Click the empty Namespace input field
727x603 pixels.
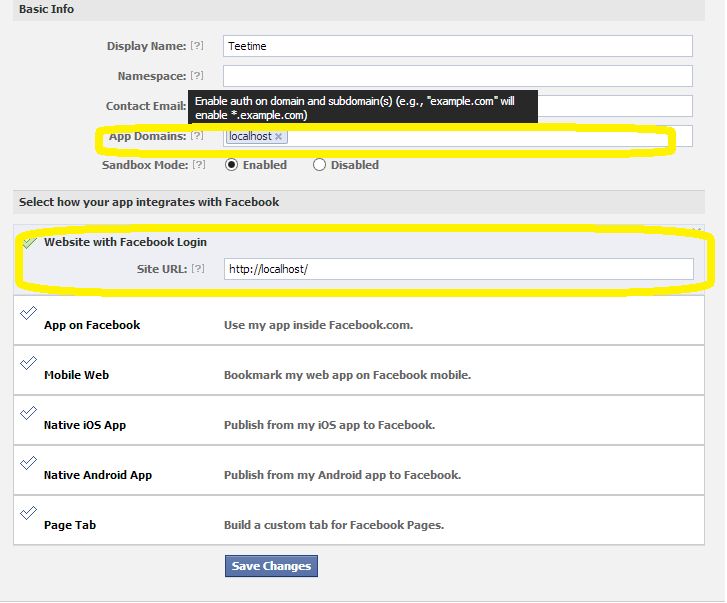[458, 76]
